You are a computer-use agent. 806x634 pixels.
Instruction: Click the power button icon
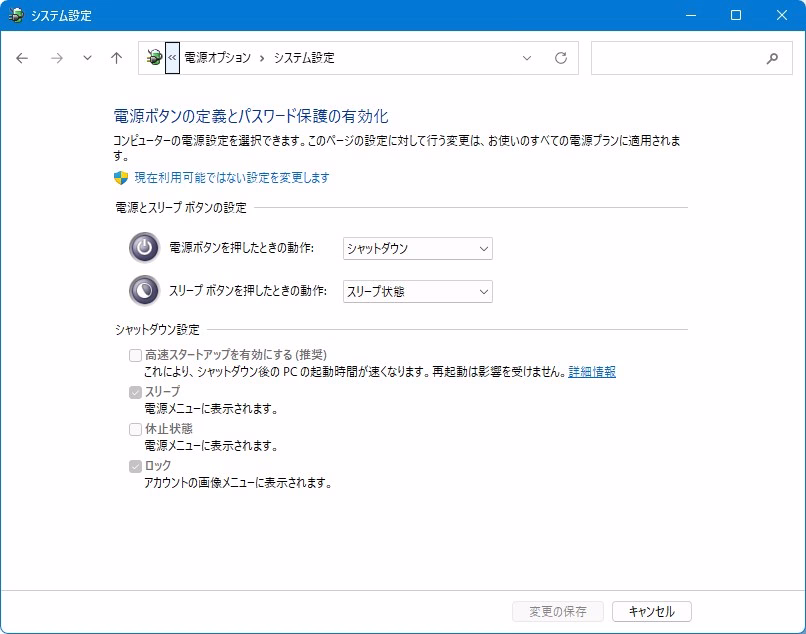[144, 248]
